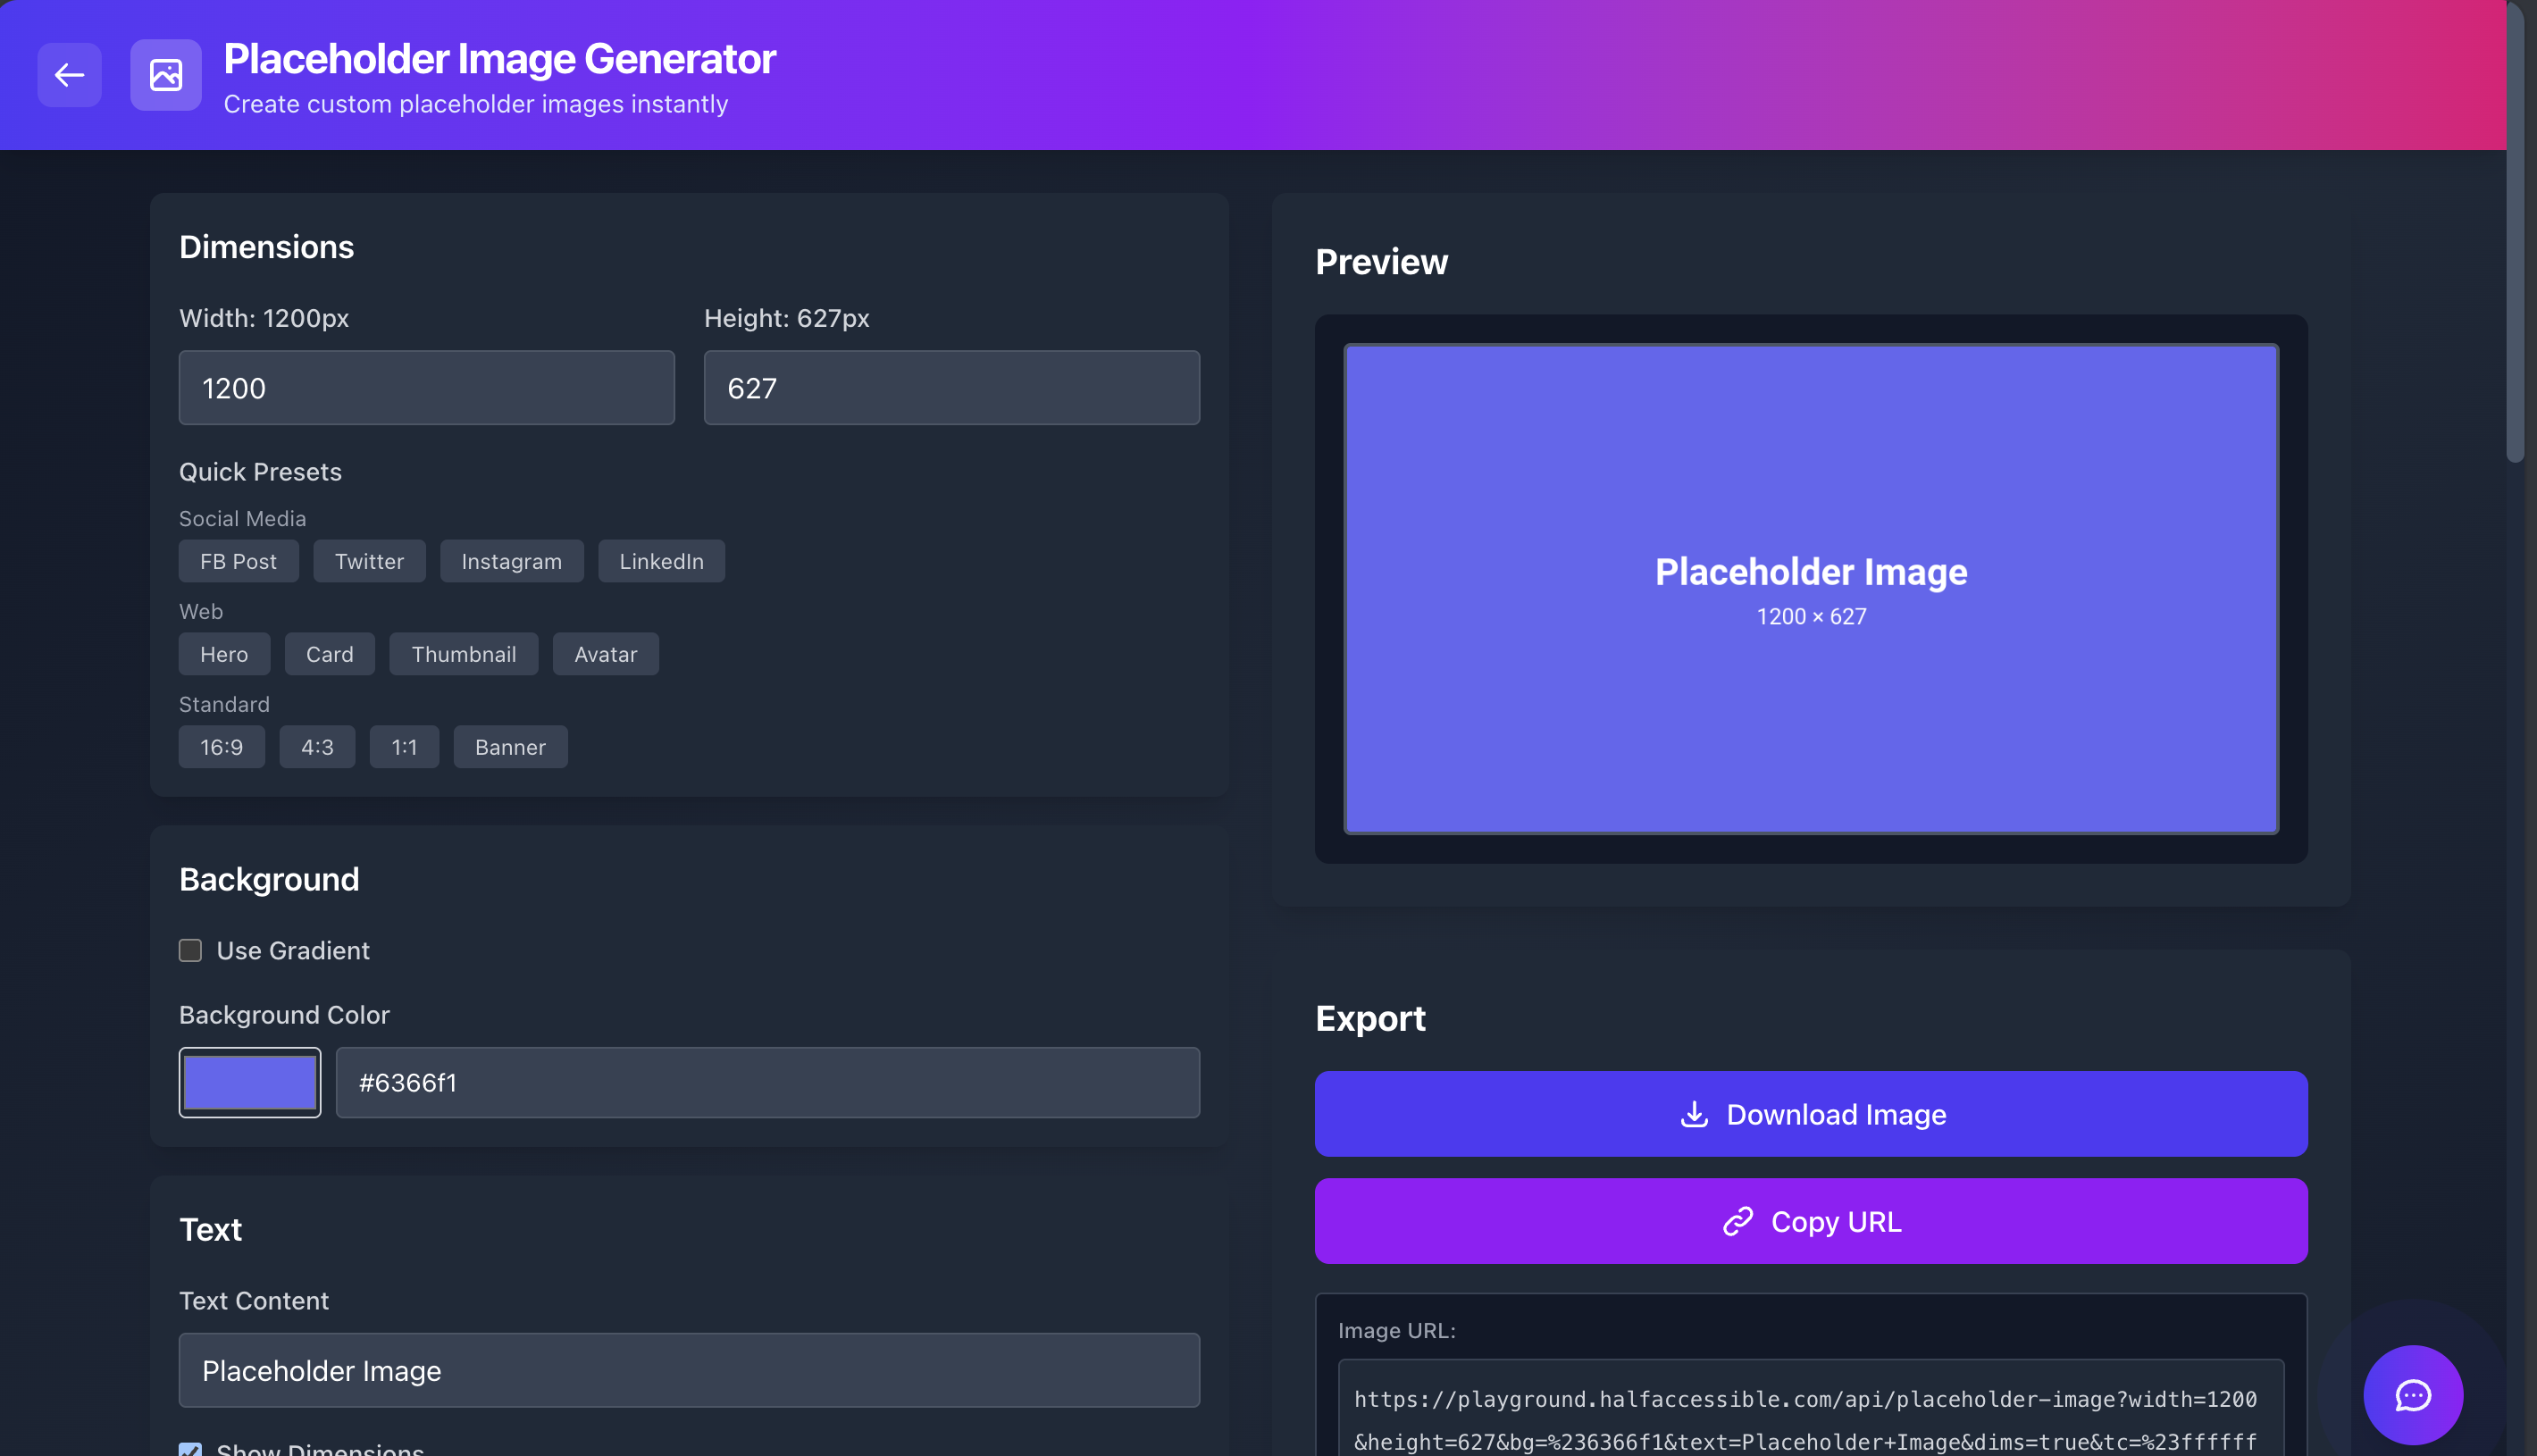The height and width of the screenshot is (1456, 2537).
Task: Open the chat bubble in bottom right corner
Action: (2412, 1395)
